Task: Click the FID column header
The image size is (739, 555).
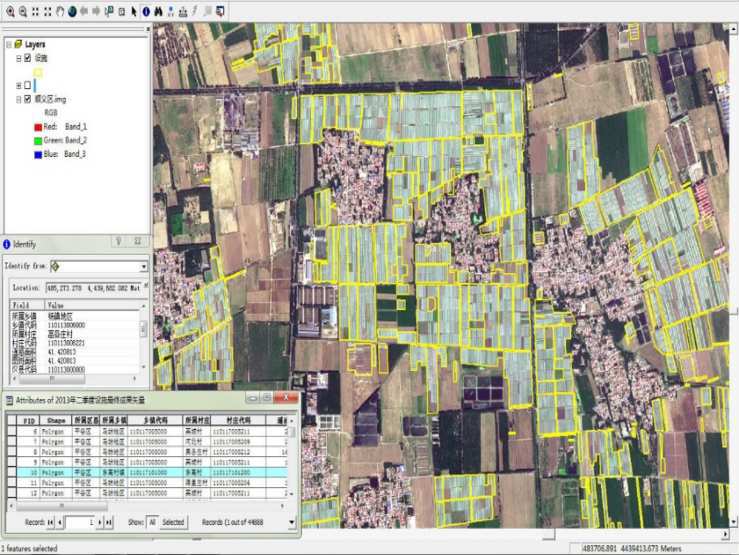Action: (x=29, y=421)
